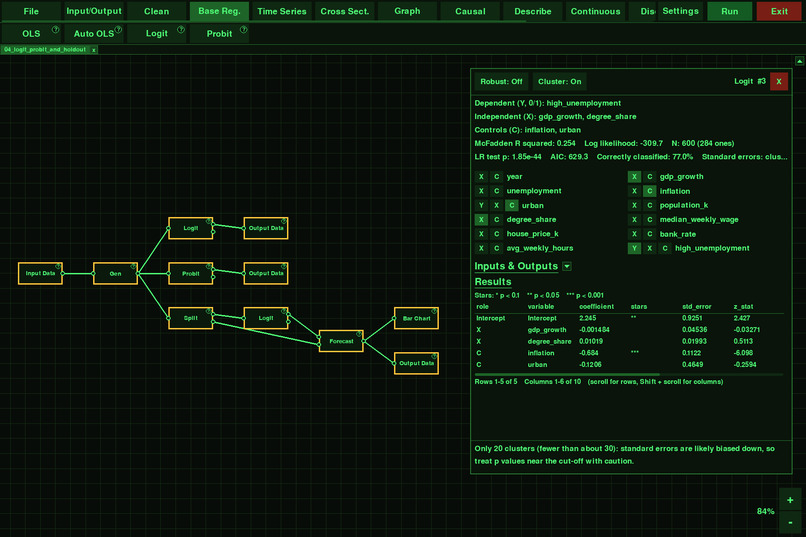Set unemployment as a C control
The height and width of the screenshot is (537, 806).
coord(497,191)
